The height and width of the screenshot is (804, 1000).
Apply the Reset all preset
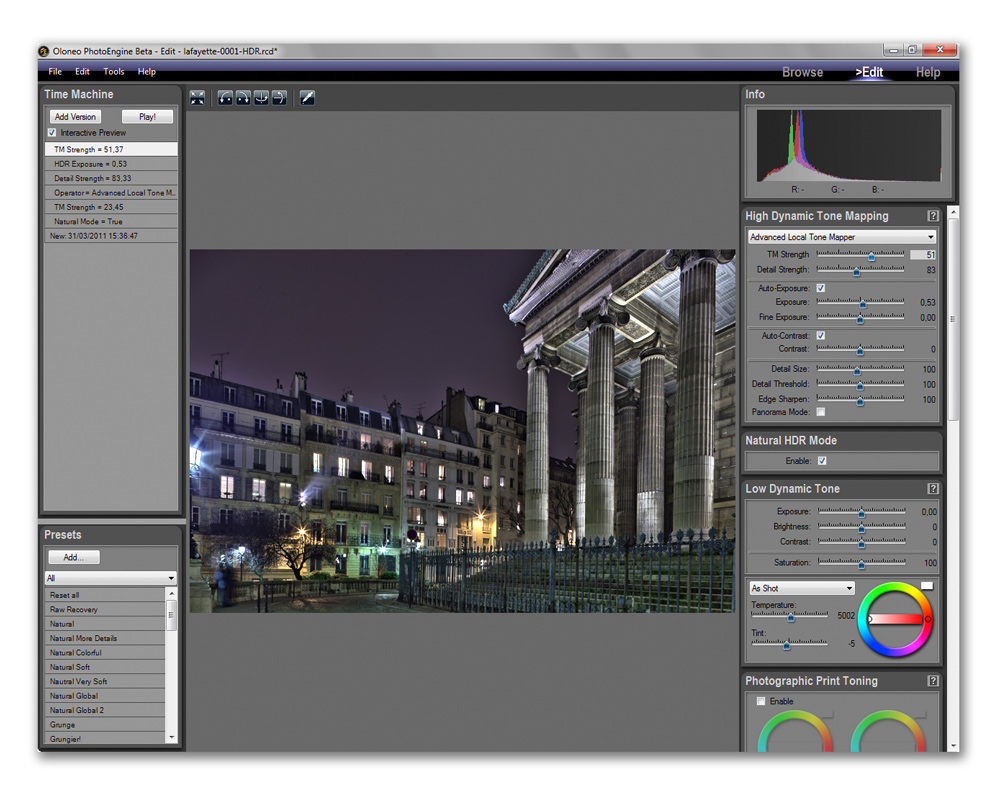click(x=105, y=595)
